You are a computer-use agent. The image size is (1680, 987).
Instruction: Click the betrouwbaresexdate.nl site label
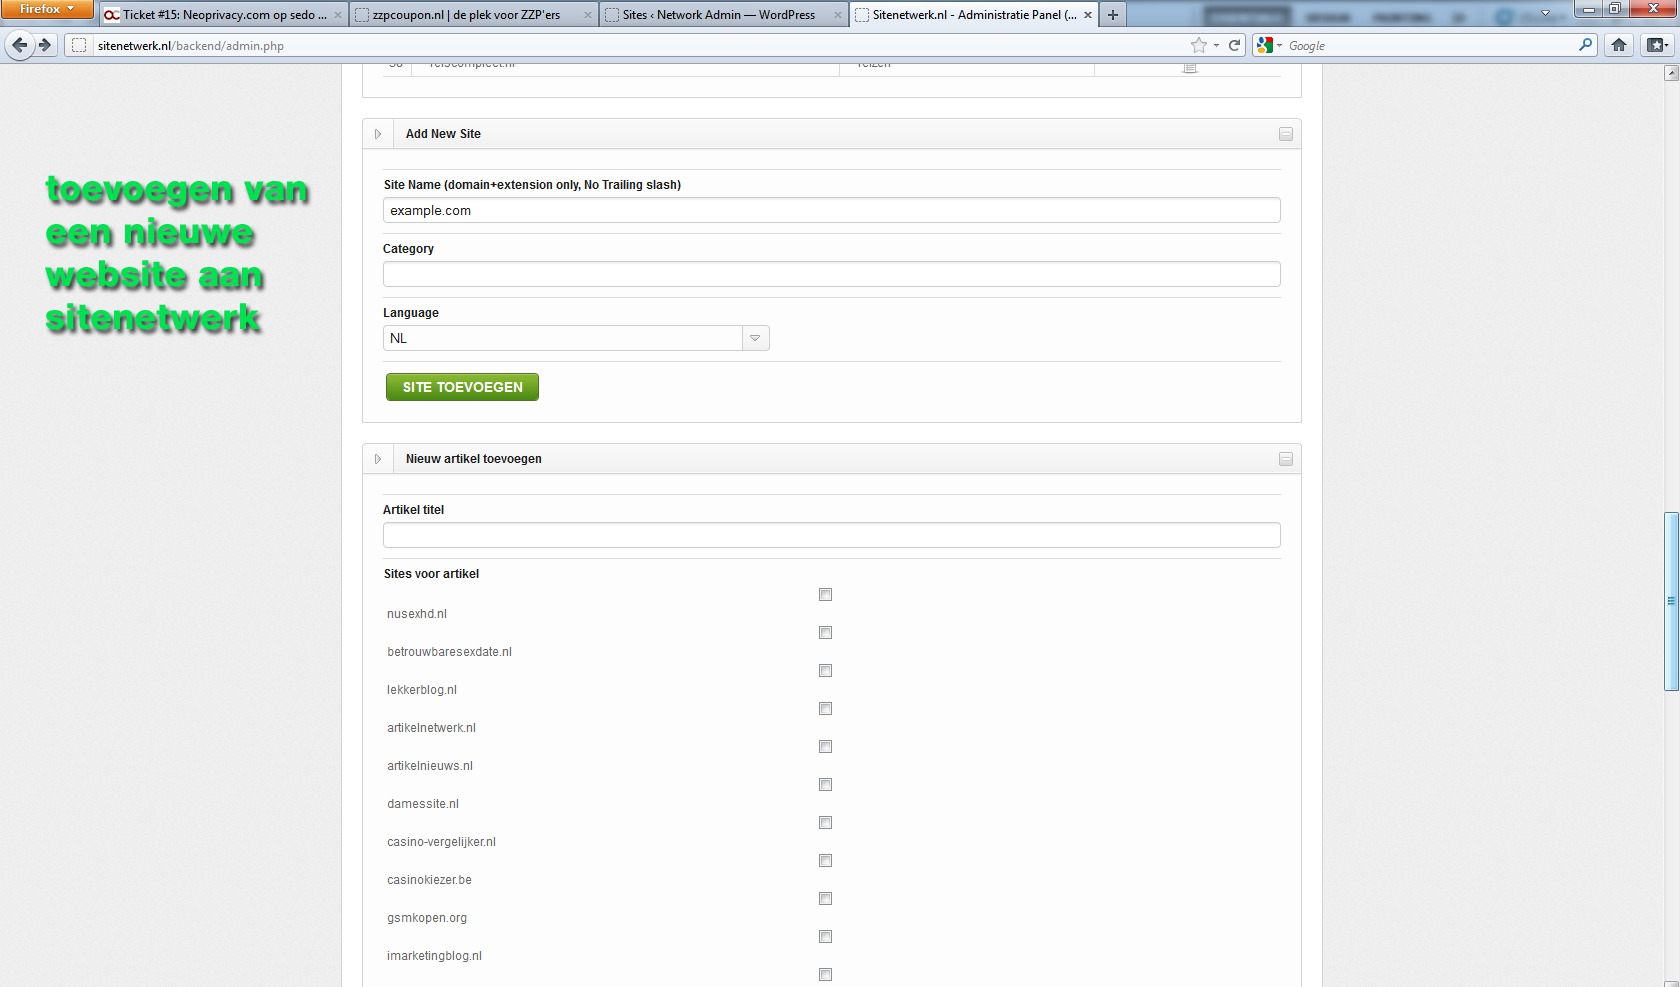click(x=449, y=652)
